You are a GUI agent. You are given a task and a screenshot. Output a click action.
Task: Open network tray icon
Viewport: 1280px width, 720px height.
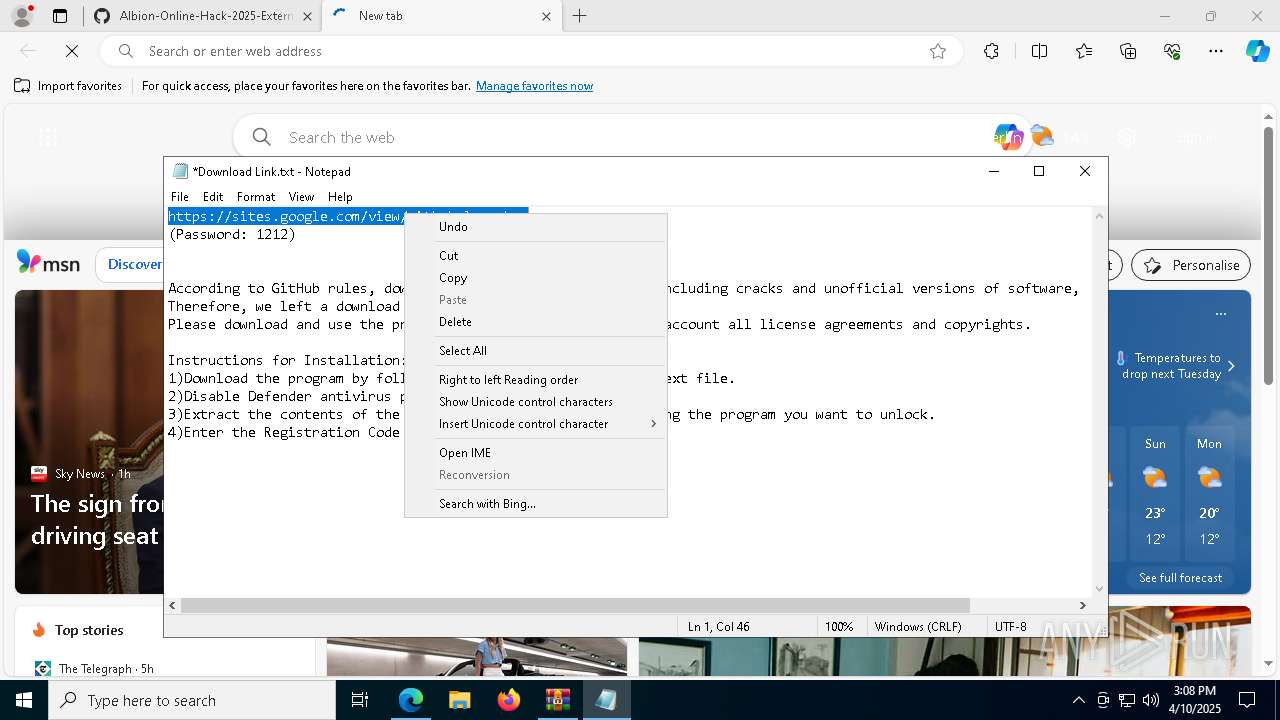pos(1127,700)
